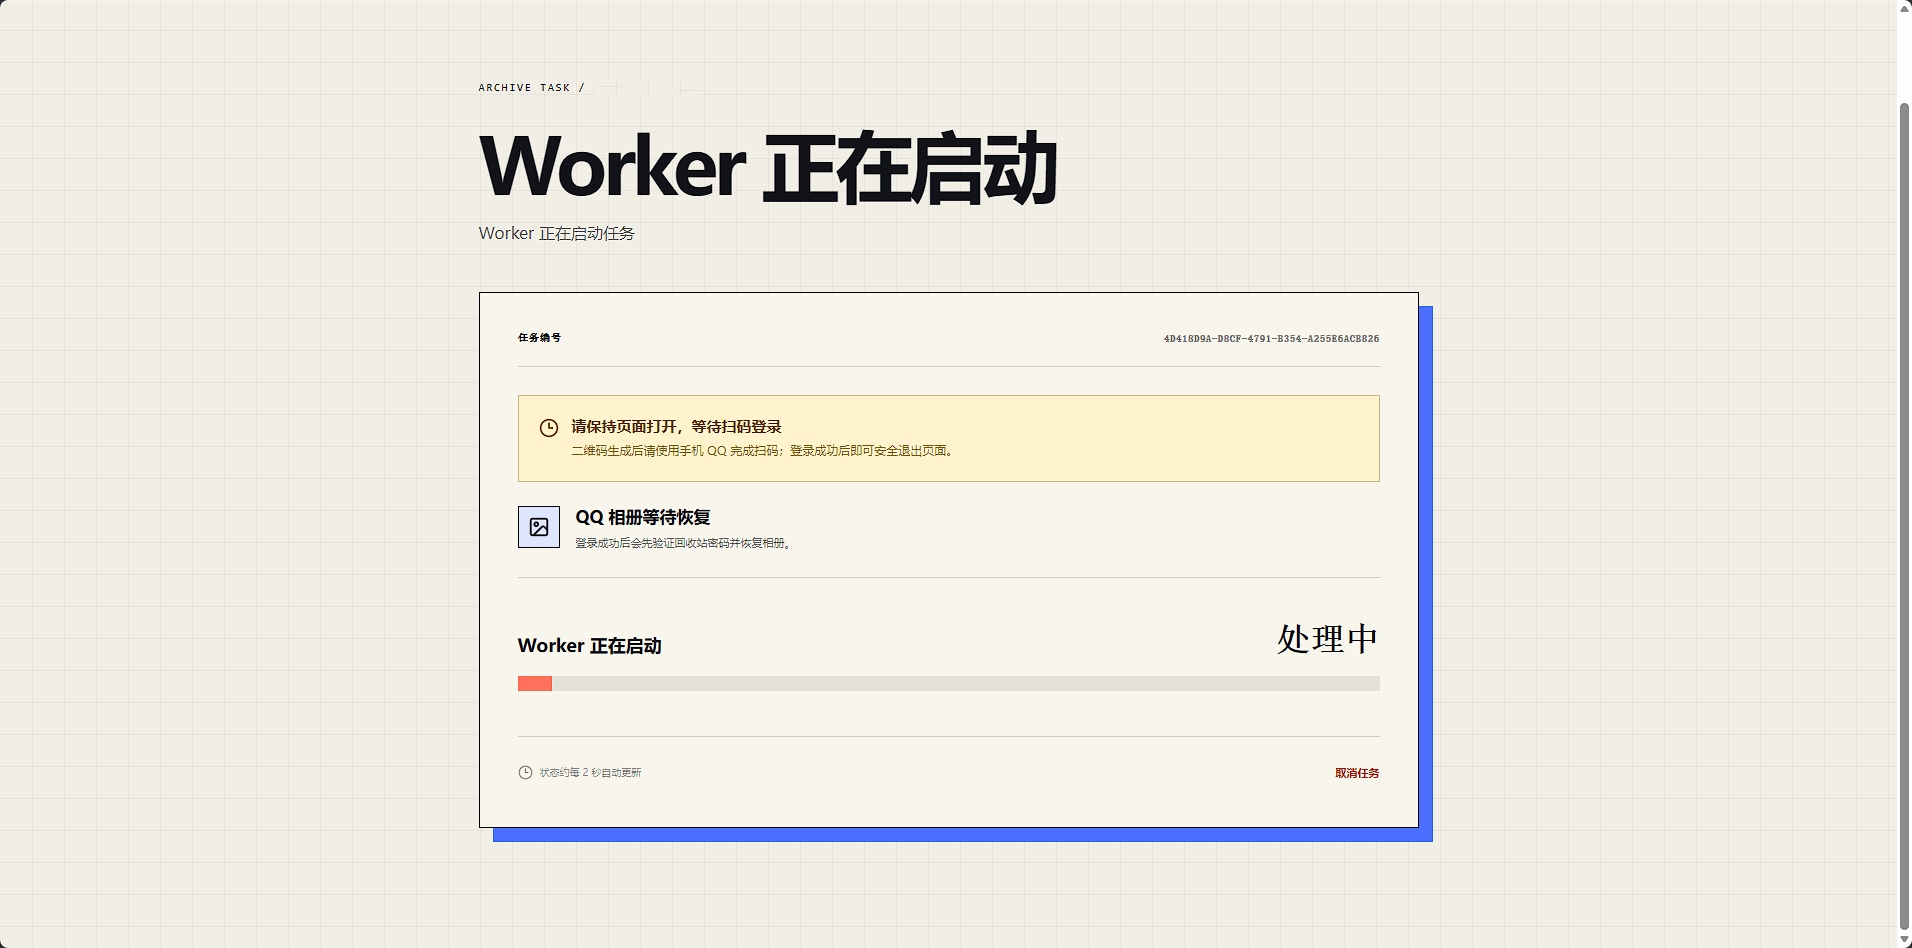1912x948 pixels.
Task: Click the 任务编号 label
Action: point(540,338)
